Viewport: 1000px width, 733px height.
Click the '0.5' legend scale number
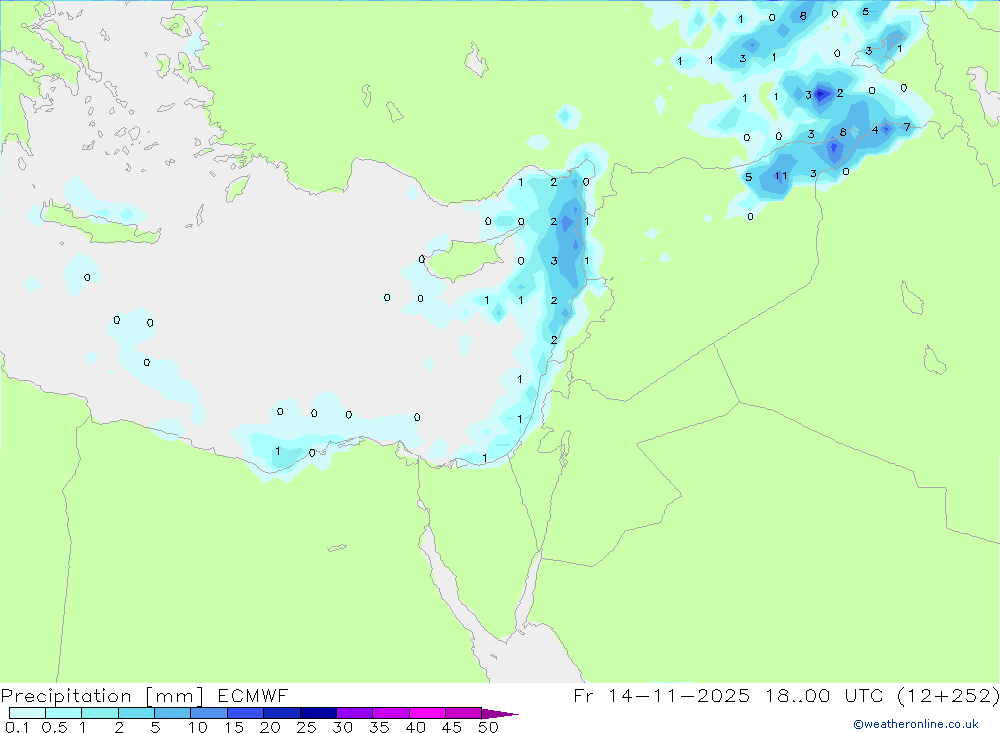pyautogui.click(x=54, y=727)
